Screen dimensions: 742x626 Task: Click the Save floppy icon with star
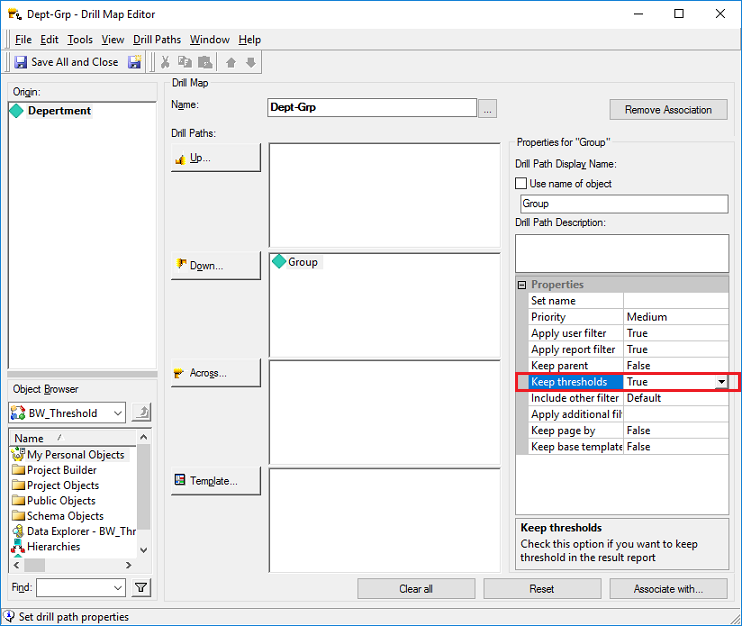tap(135, 62)
